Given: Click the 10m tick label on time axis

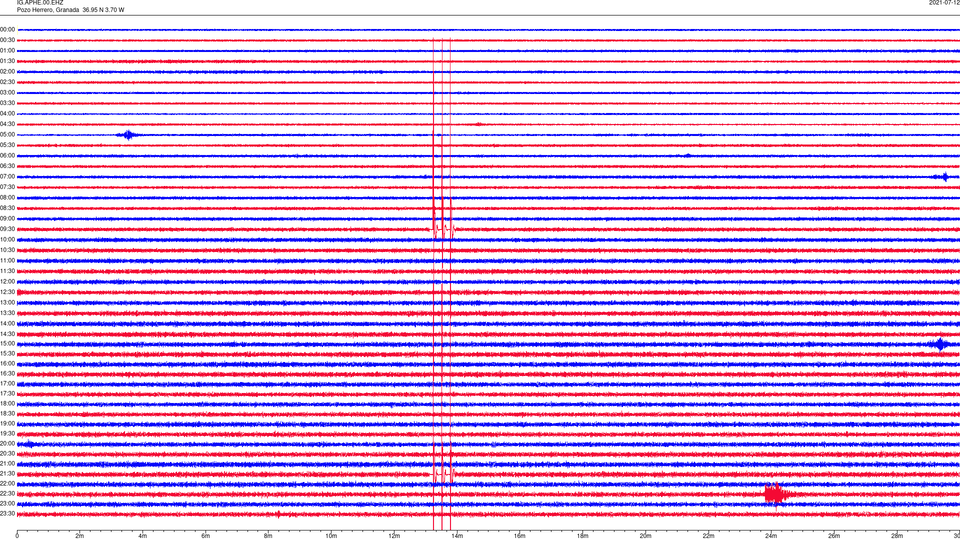Looking at the screenshot, I should coord(331,536).
